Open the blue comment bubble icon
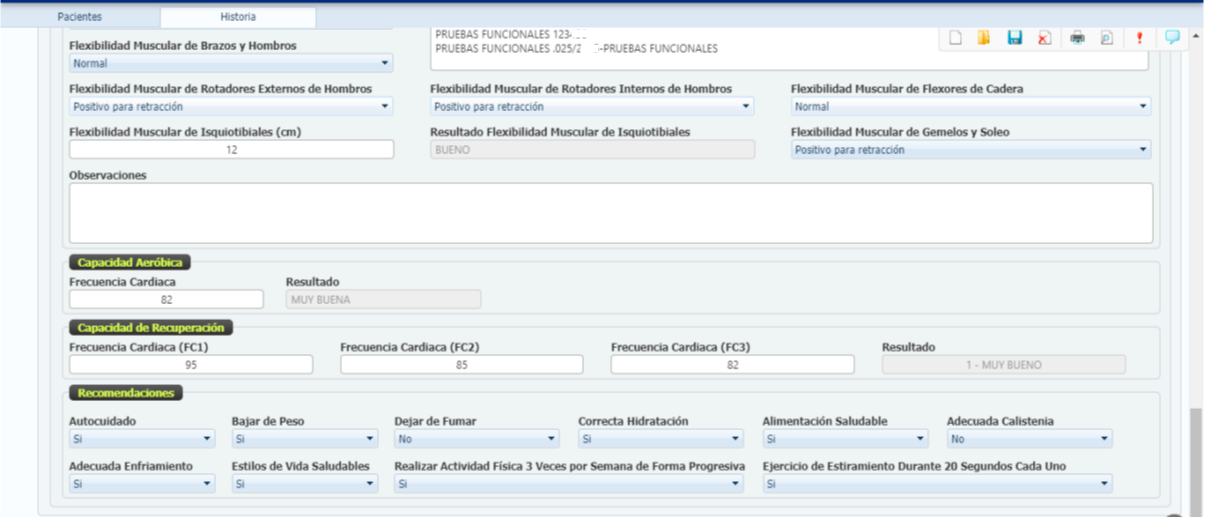This screenshot has width=1205, height=517. (1172, 38)
